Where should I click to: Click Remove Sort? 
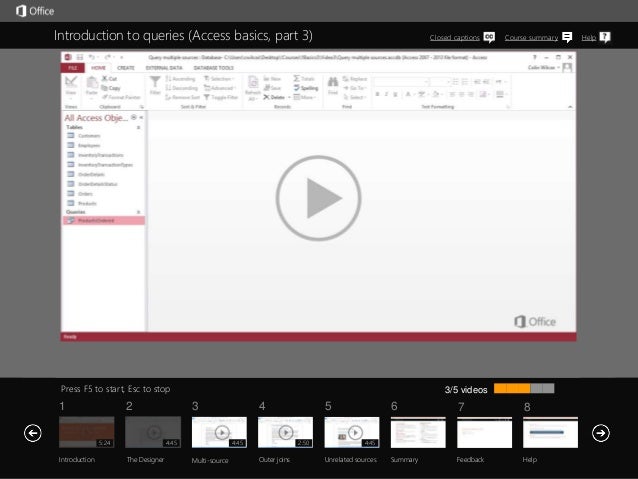coord(182,97)
